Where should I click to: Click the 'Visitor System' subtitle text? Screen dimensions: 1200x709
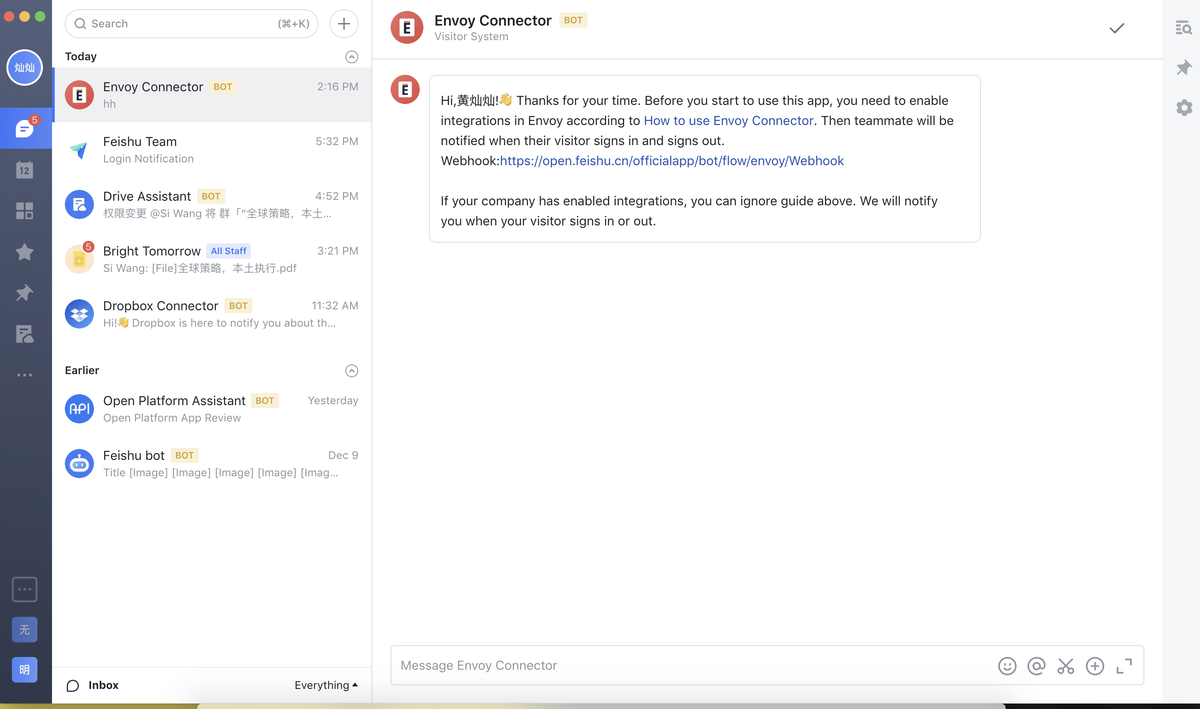(471, 37)
